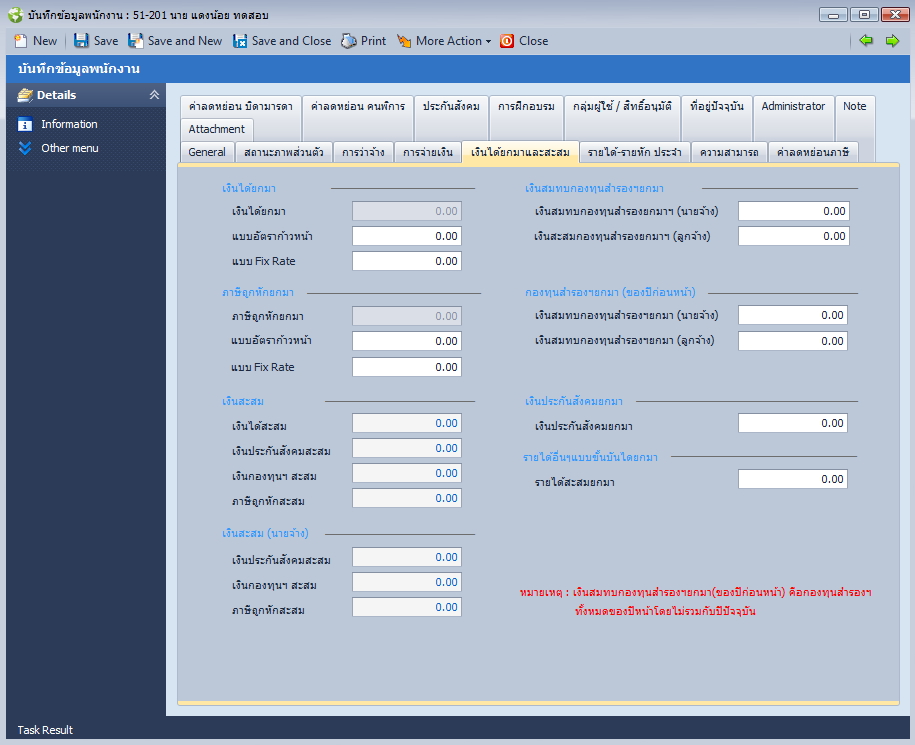Open the การฝึกอบรม tab

click(x=526, y=106)
